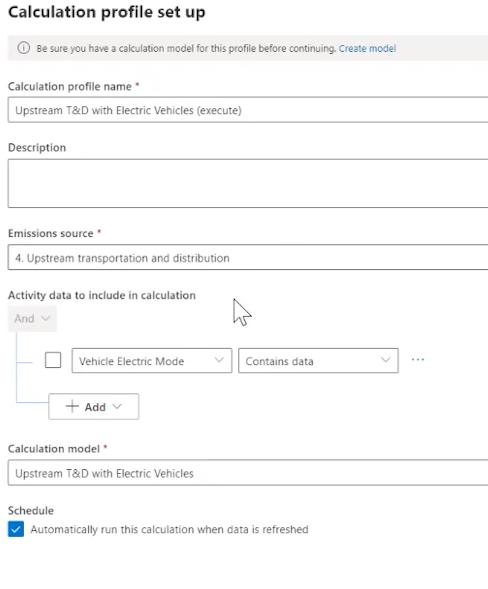Open the three-dots more options for condition row
The width and height of the screenshot is (488, 589).
418,359
